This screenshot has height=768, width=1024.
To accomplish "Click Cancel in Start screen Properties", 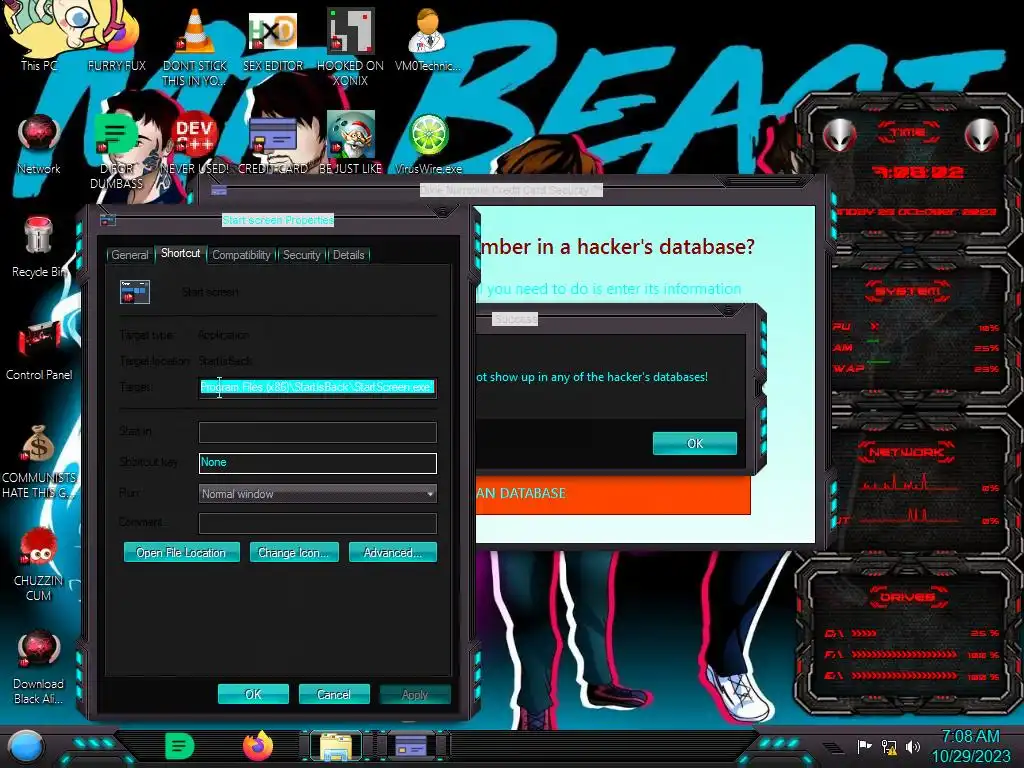I will [x=334, y=694].
